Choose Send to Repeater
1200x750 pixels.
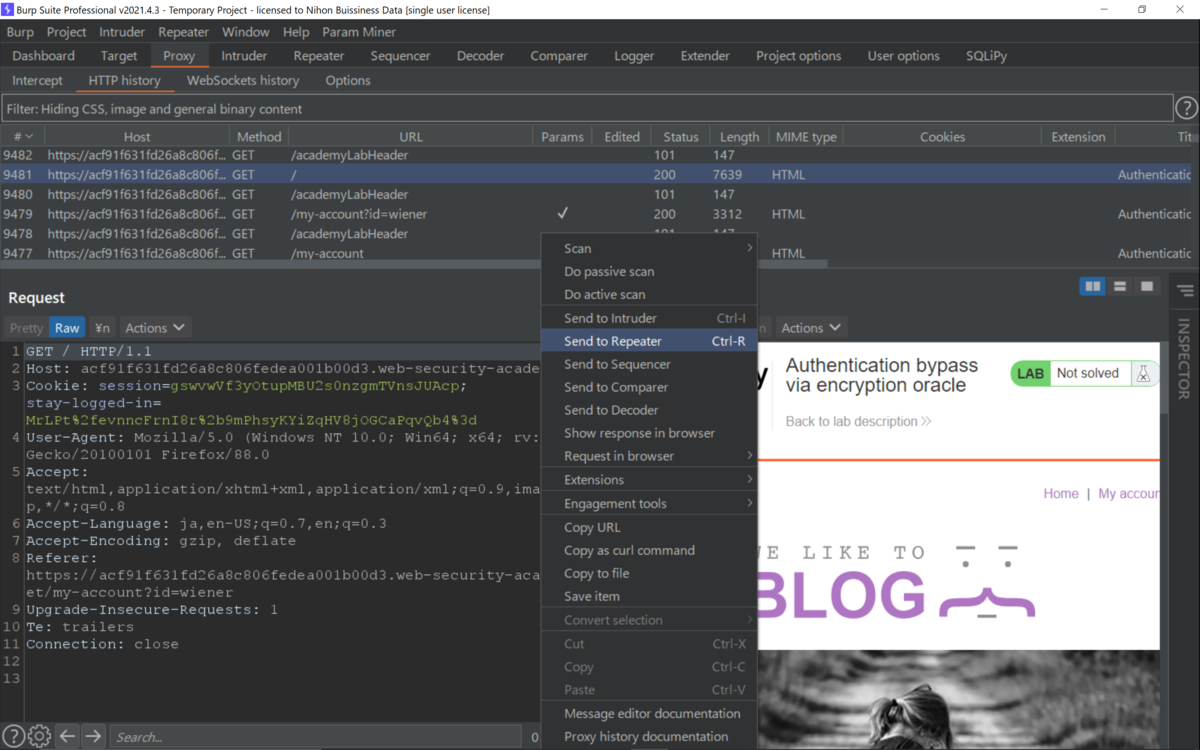click(x=648, y=341)
